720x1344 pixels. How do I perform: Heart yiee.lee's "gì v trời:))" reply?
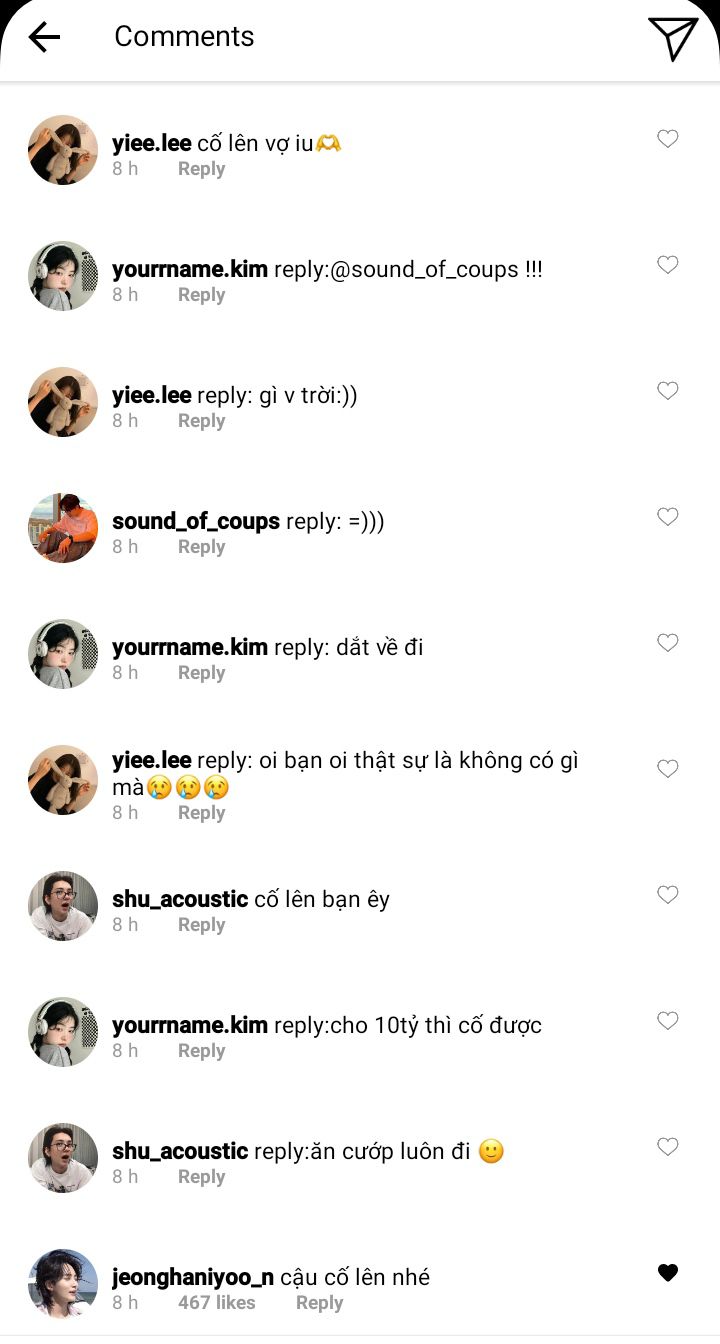pos(668,391)
